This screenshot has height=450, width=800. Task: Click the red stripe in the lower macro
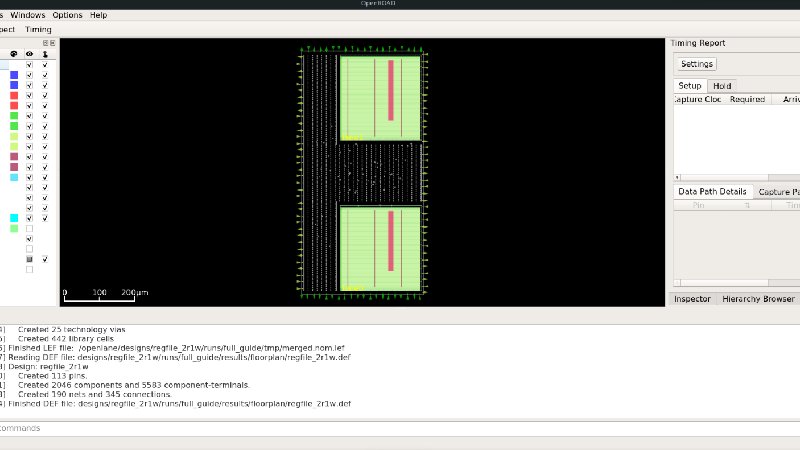point(391,241)
